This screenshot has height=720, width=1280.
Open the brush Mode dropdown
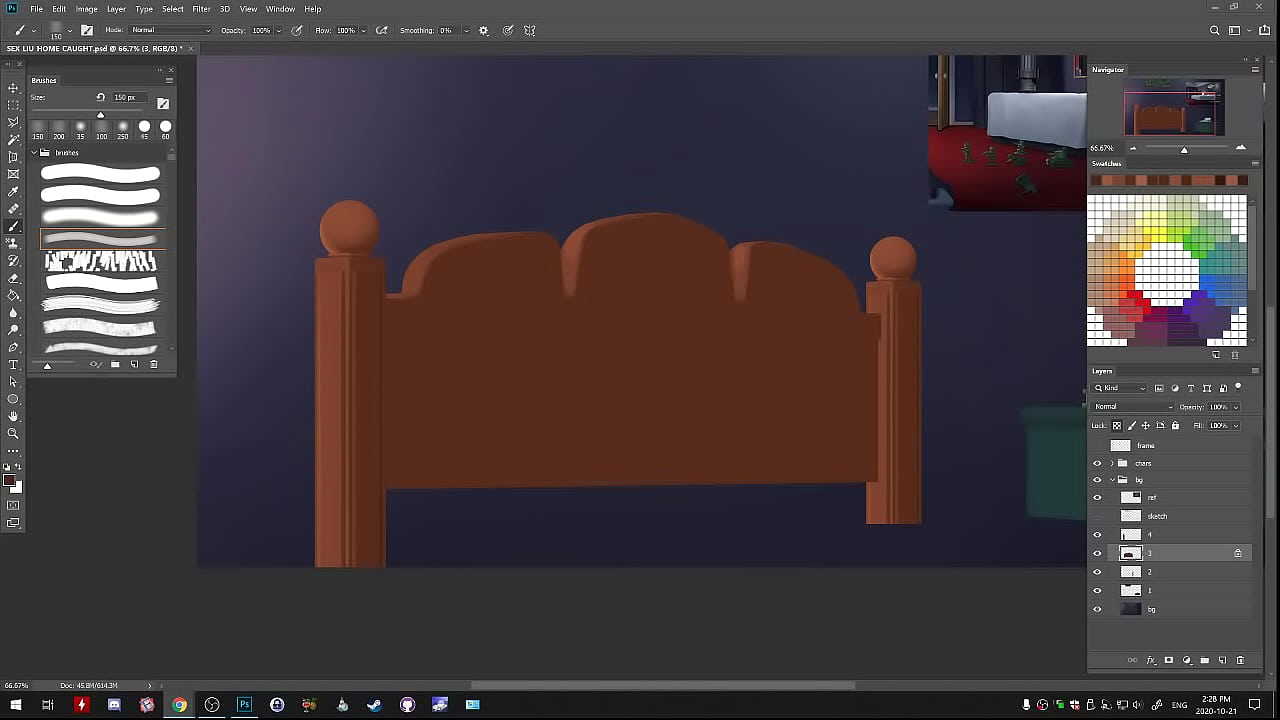[170, 31]
